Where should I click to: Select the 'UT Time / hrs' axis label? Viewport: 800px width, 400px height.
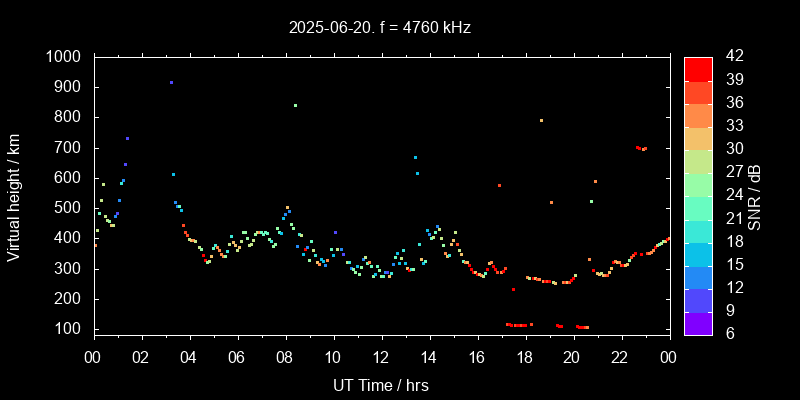[381, 384]
